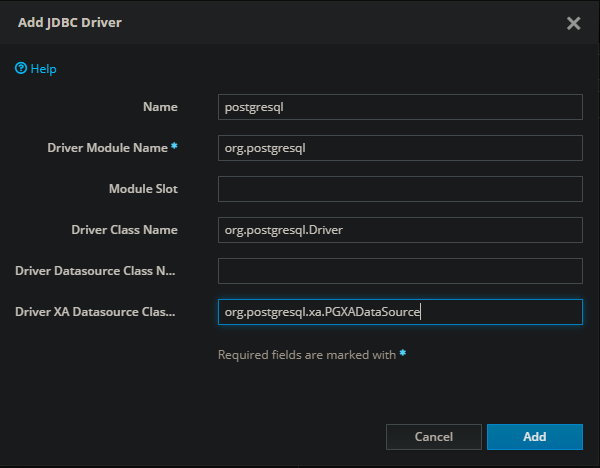This screenshot has height=468, width=600.
Task: Focus the Name field containing postgresql
Action: pyautogui.click(x=400, y=107)
